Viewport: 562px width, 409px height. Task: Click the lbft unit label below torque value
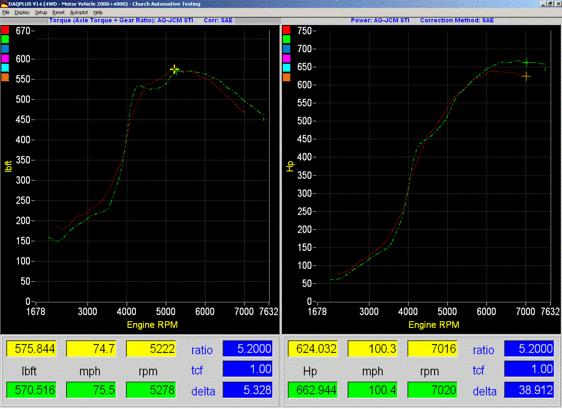(29, 371)
